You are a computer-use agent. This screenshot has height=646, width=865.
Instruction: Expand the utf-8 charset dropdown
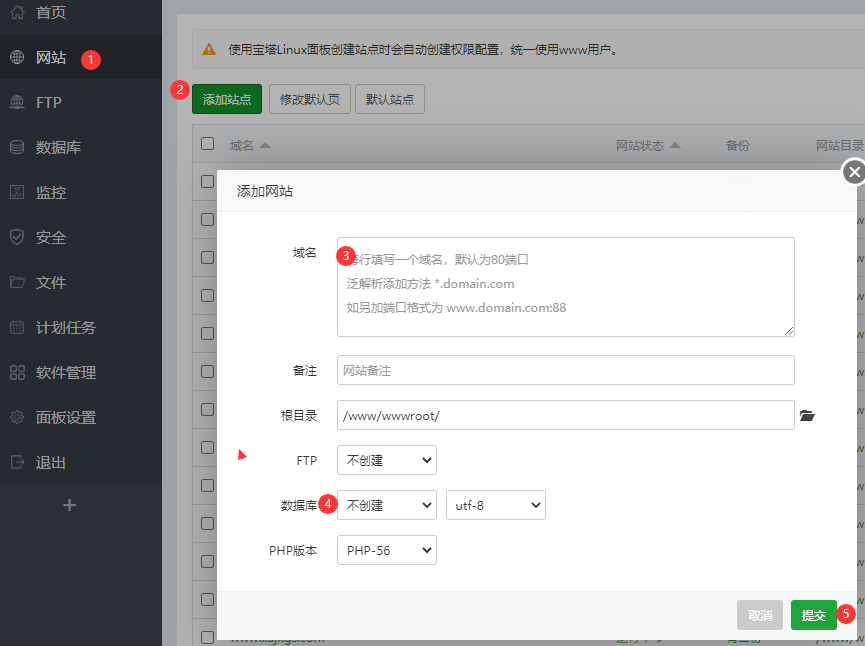coord(495,505)
